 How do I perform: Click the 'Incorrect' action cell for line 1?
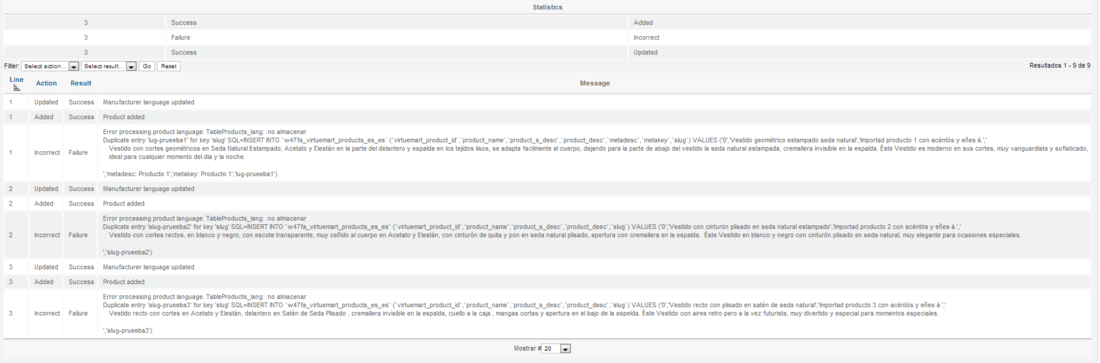coord(46,152)
